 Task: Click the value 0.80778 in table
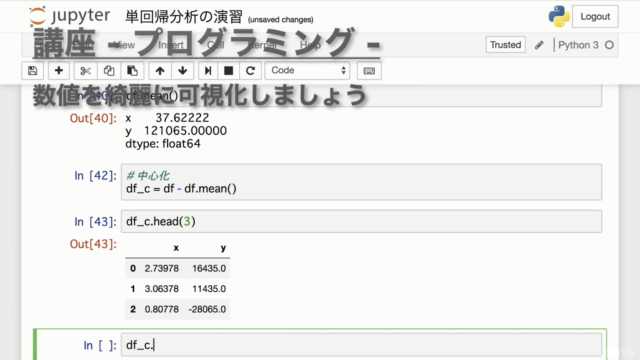coord(162,309)
